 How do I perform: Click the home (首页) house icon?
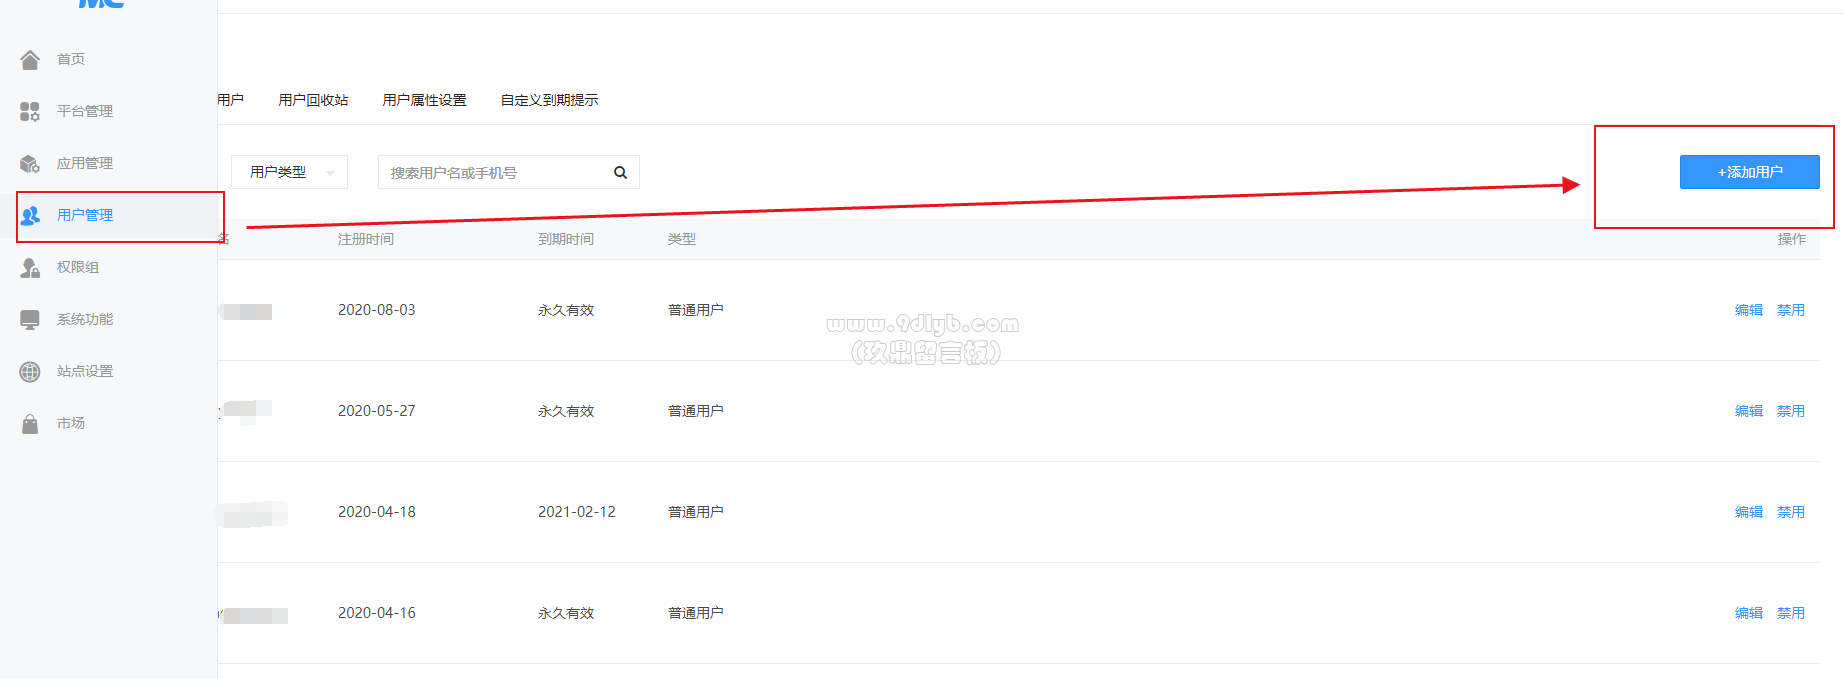[x=30, y=60]
